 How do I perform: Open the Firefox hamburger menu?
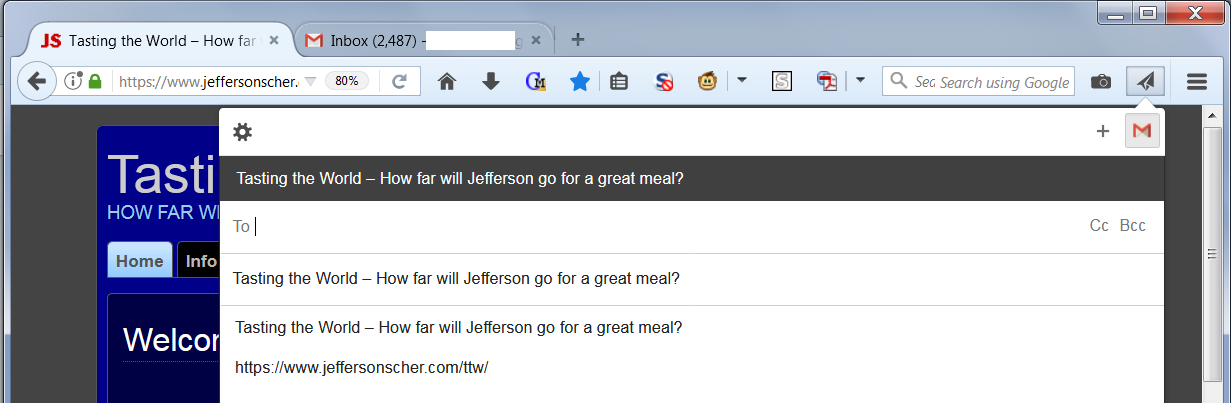coord(1197,82)
